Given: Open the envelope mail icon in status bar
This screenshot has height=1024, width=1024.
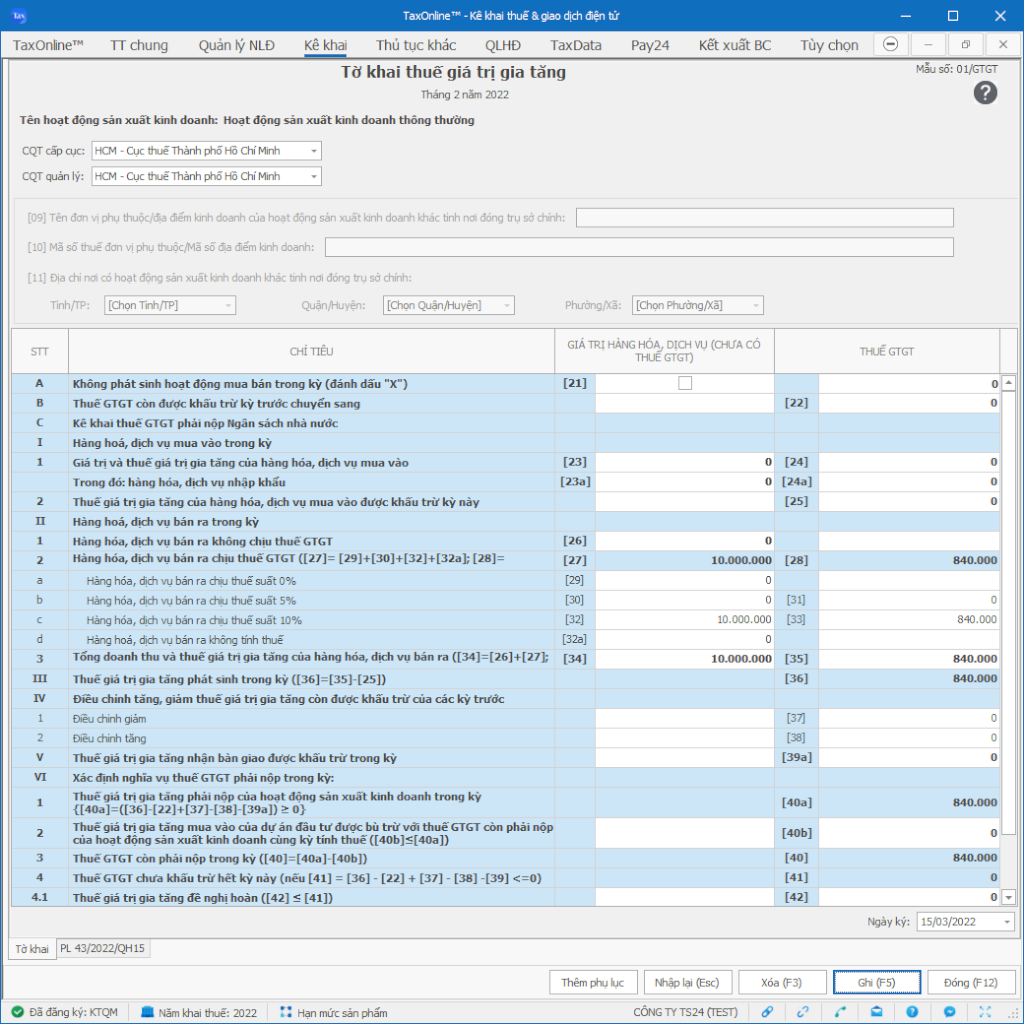Looking at the screenshot, I should [x=875, y=1012].
